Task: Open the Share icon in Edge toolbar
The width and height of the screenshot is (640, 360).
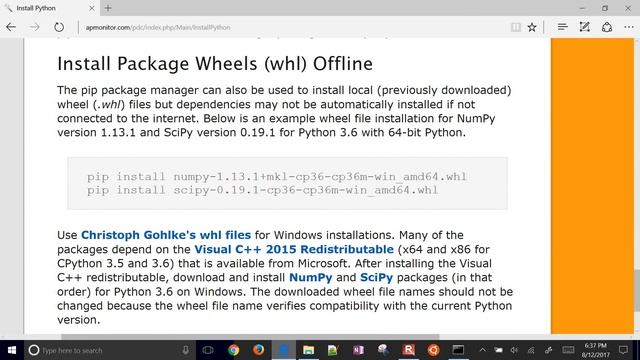Action: pyautogui.click(x=607, y=27)
